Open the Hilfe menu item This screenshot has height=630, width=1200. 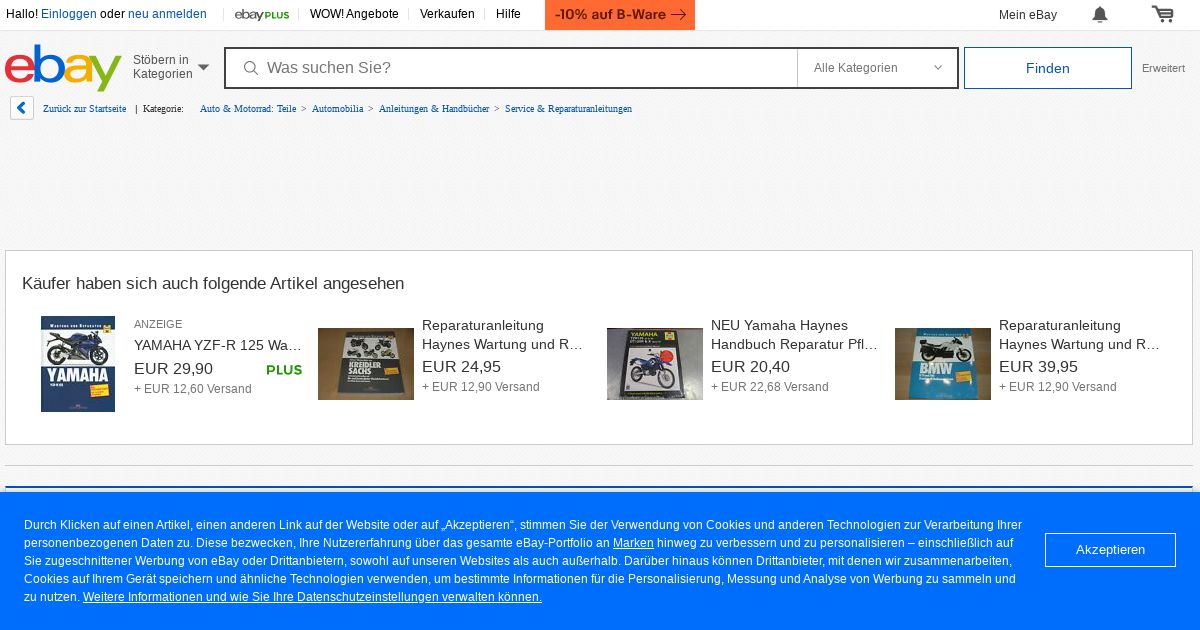click(x=508, y=14)
